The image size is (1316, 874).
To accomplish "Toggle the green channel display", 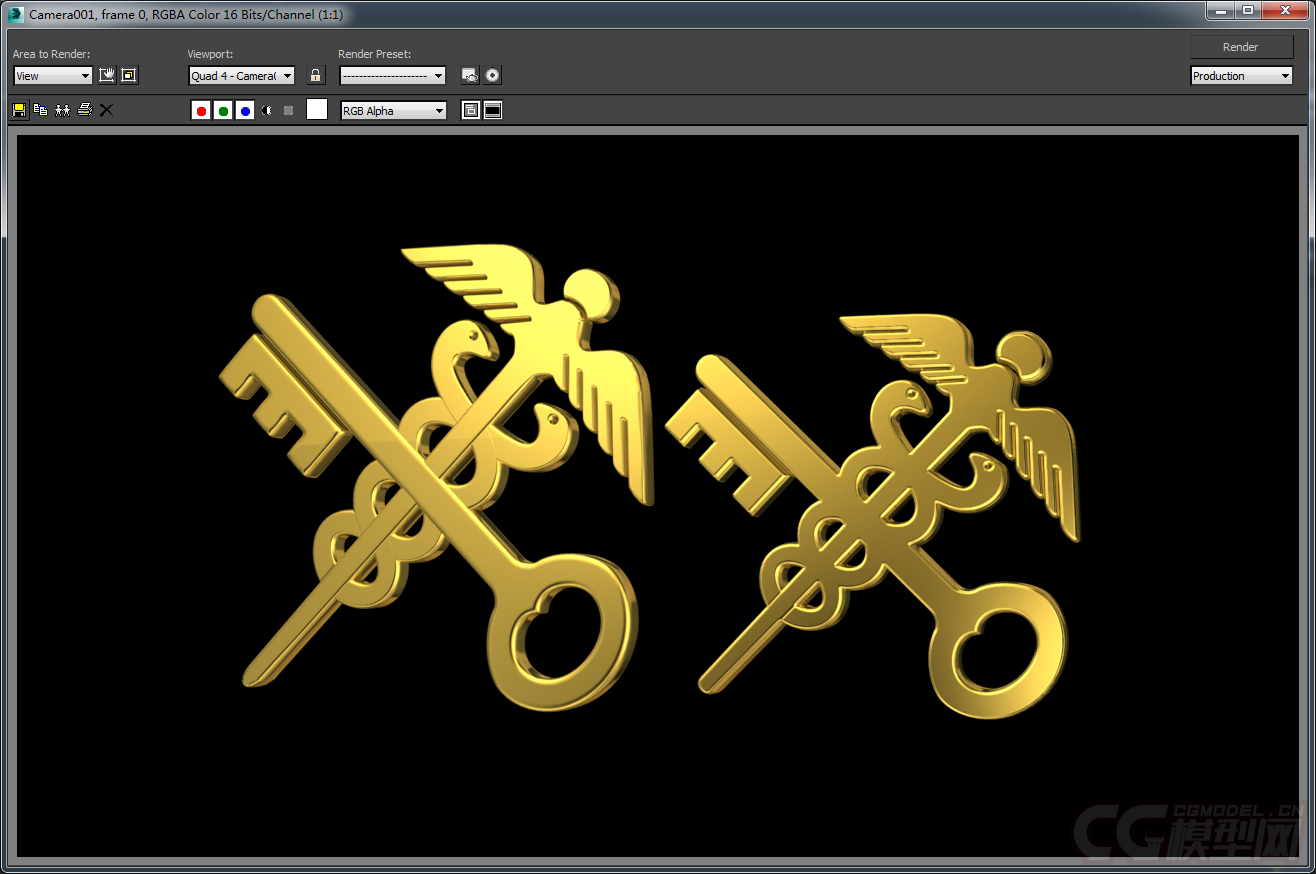I will pos(223,111).
